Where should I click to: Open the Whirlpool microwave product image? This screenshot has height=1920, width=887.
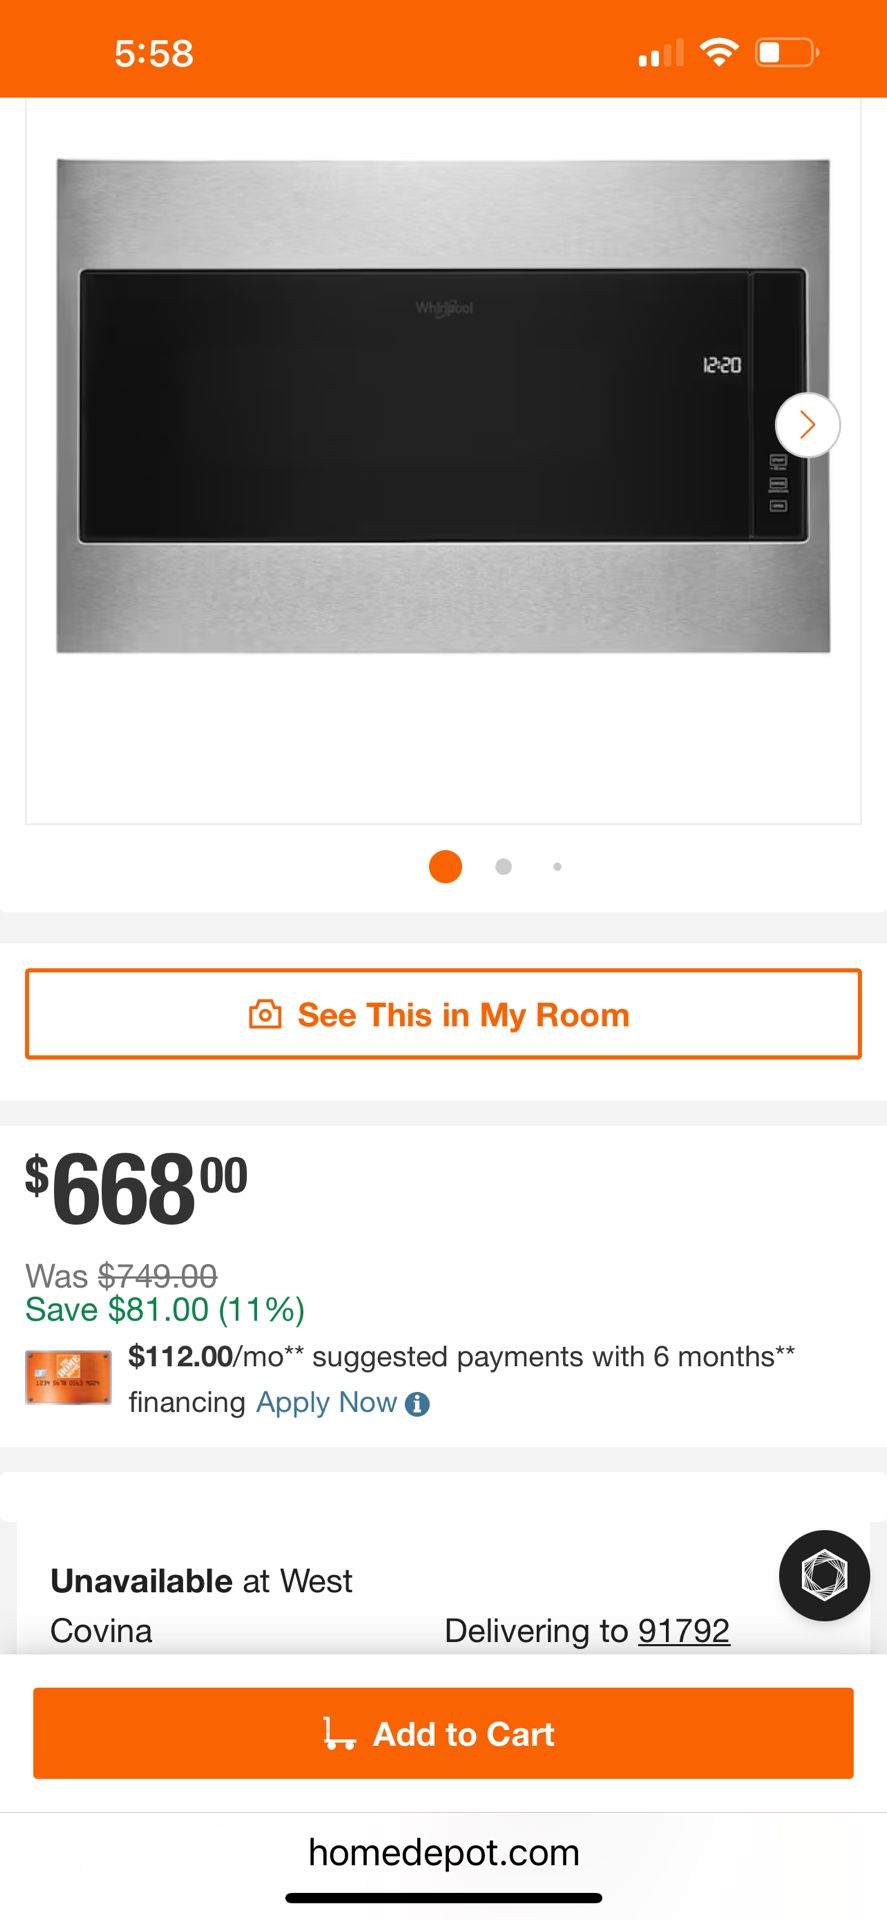tap(443, 406)
